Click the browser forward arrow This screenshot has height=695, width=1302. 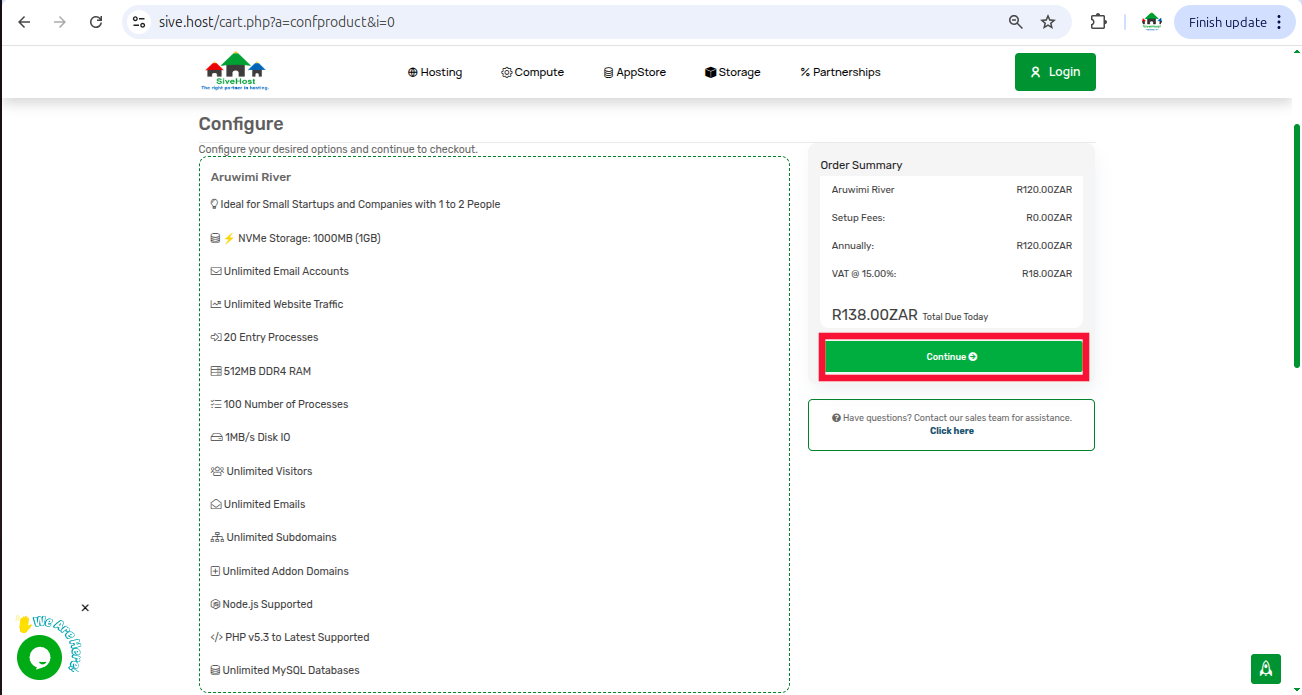tap(60, 22)
